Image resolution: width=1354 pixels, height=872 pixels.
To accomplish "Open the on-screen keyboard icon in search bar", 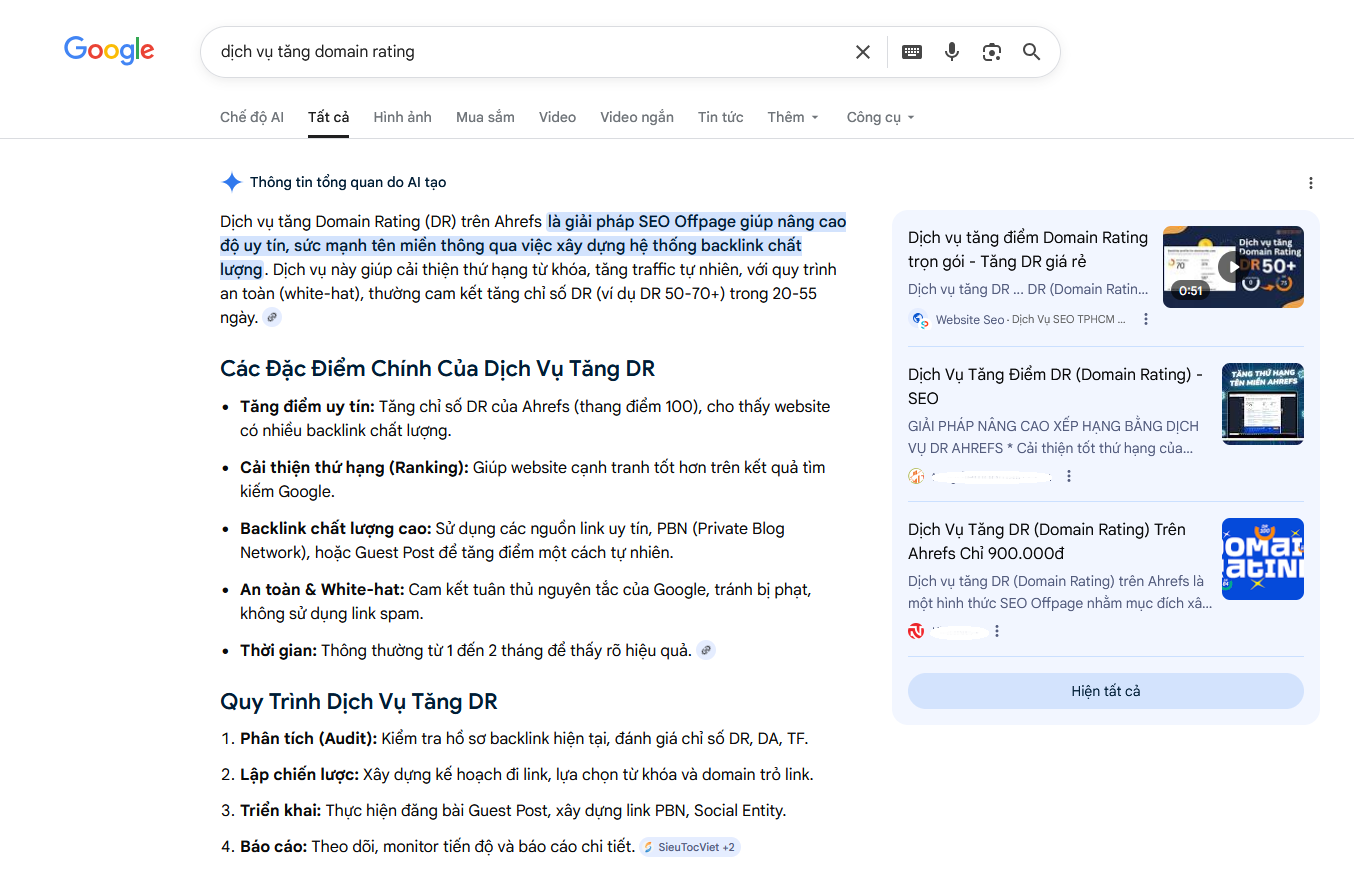I will 911,51.
